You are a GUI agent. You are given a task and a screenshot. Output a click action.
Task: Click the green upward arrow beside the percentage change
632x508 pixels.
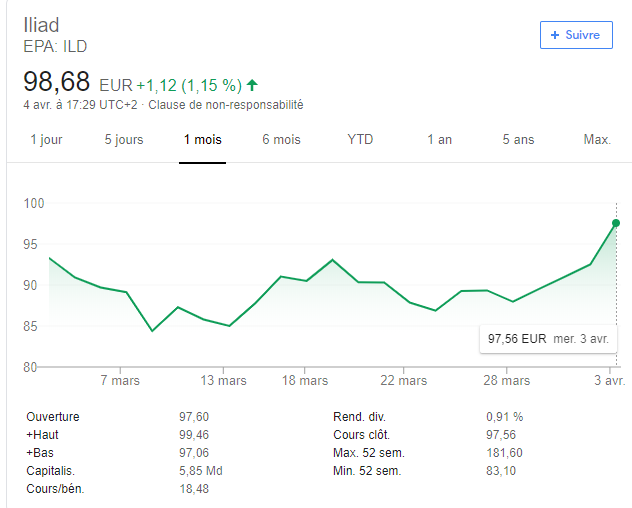(x=252, y=84)
